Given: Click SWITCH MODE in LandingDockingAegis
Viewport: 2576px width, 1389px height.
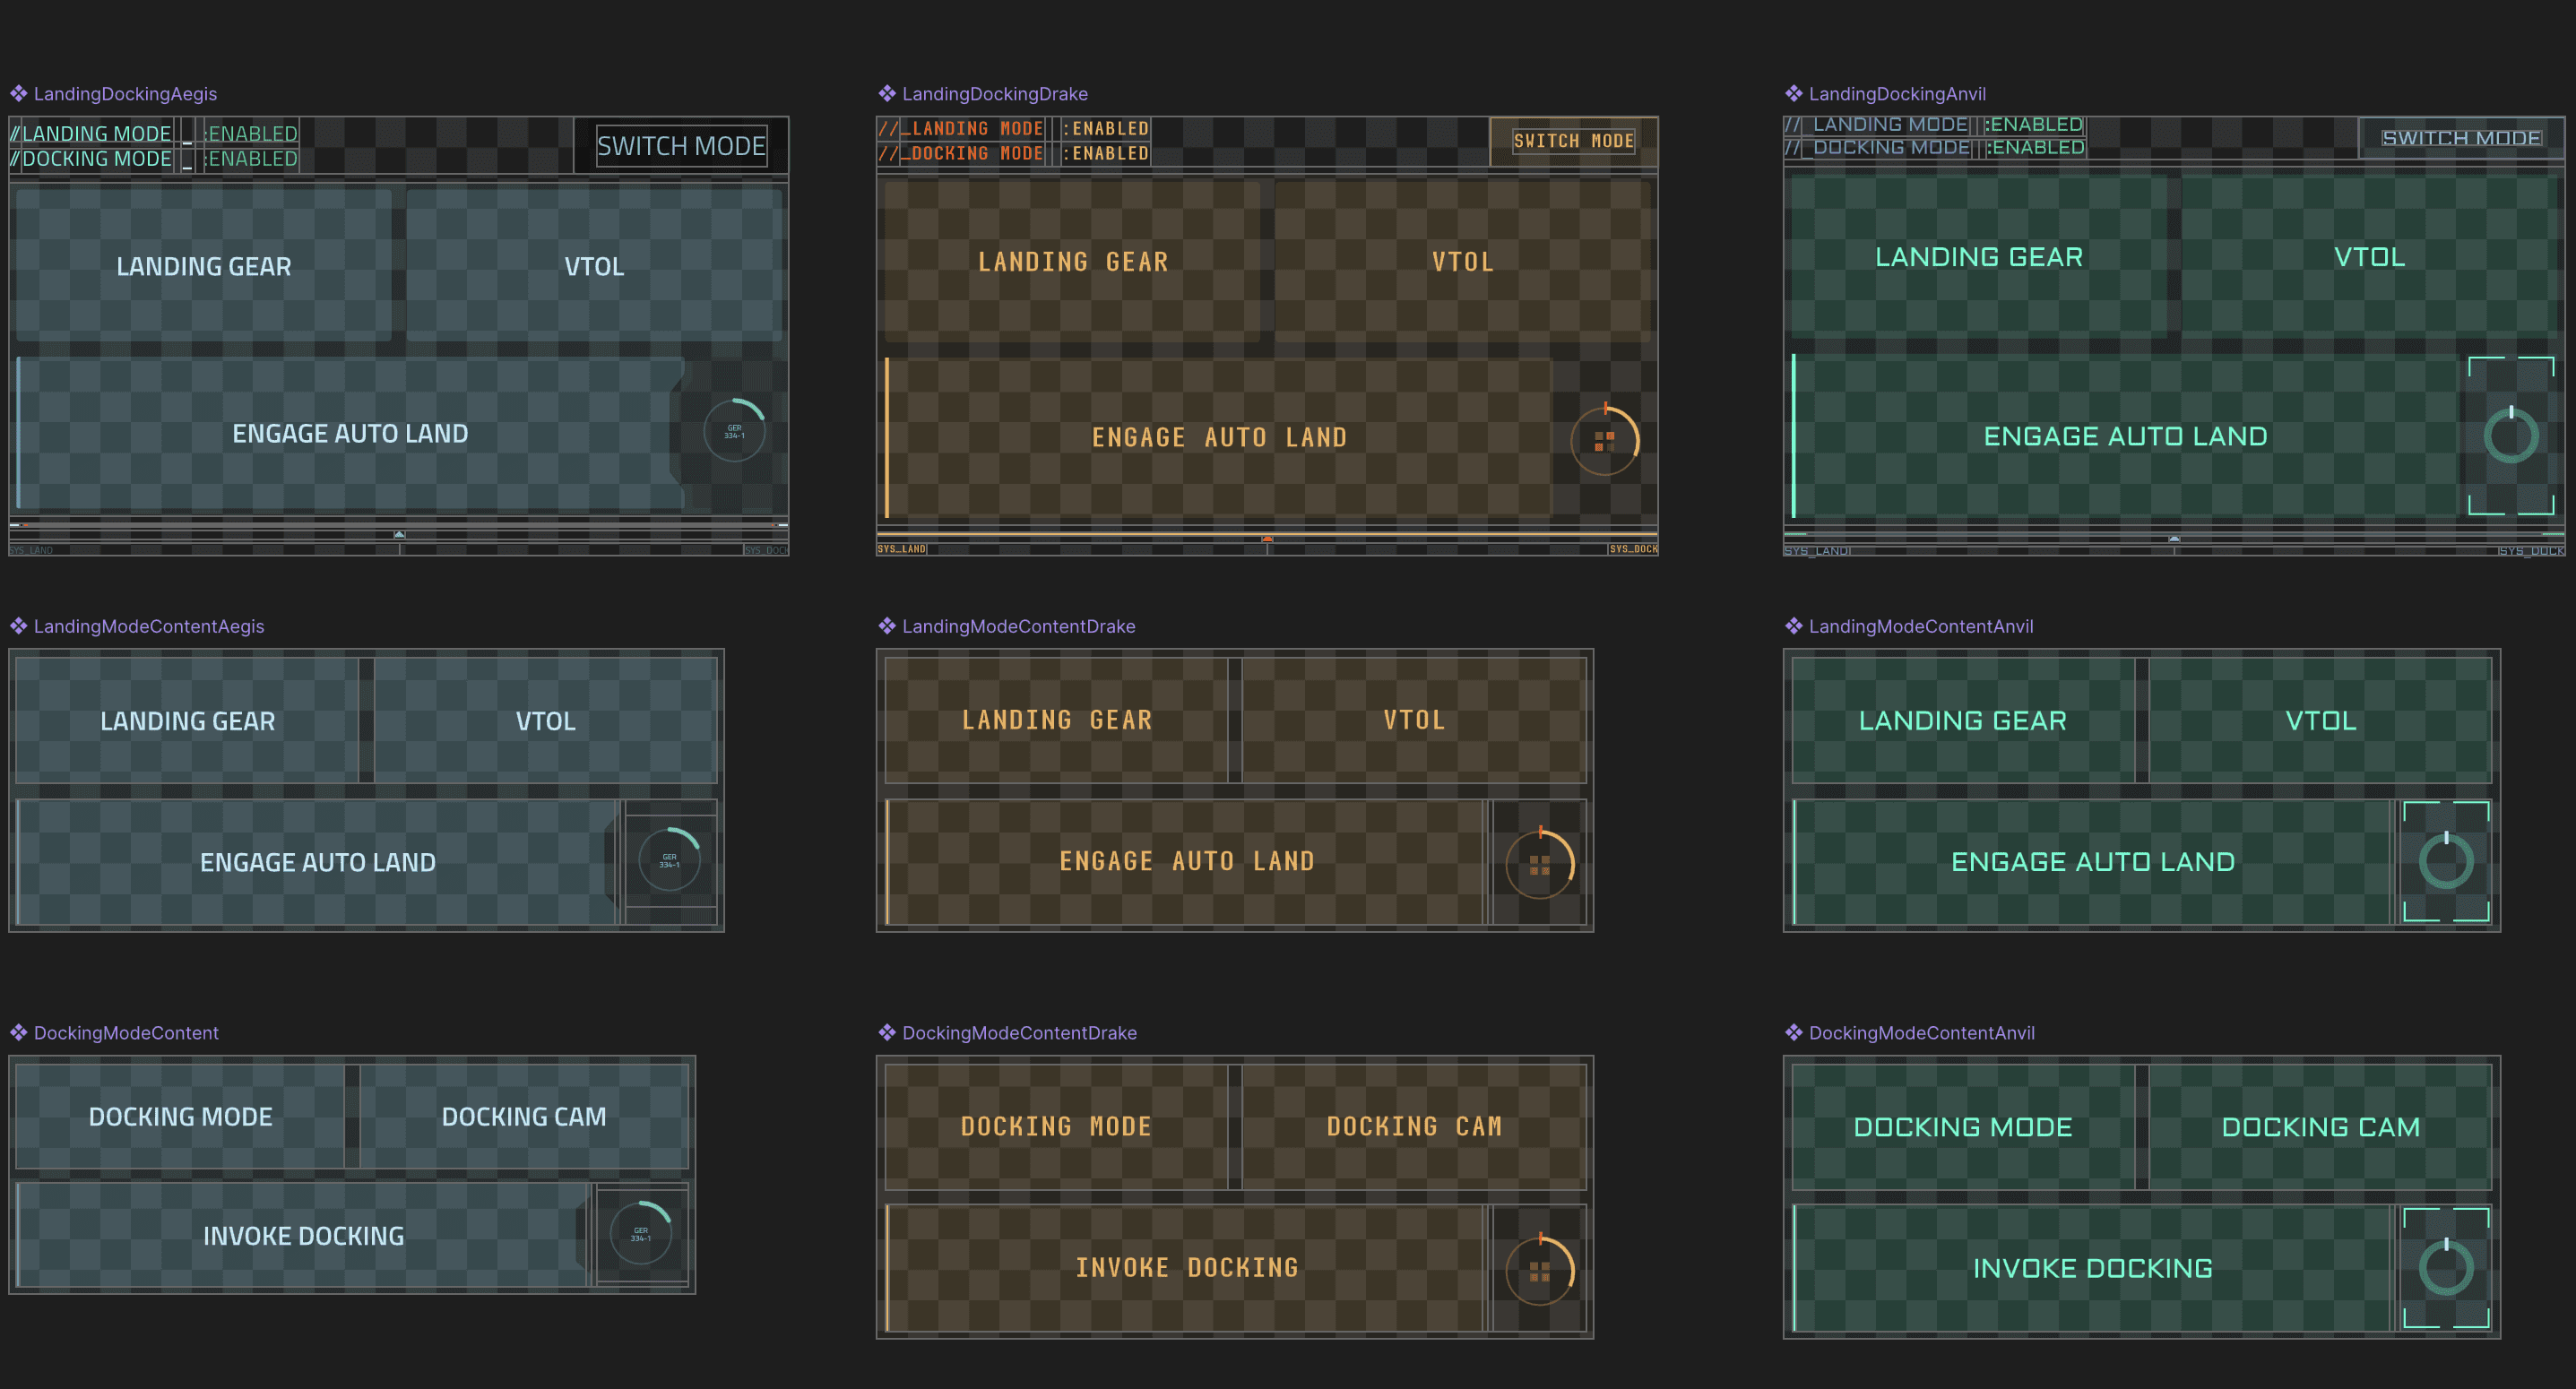Looking at the screenshot, I should 681,146.
